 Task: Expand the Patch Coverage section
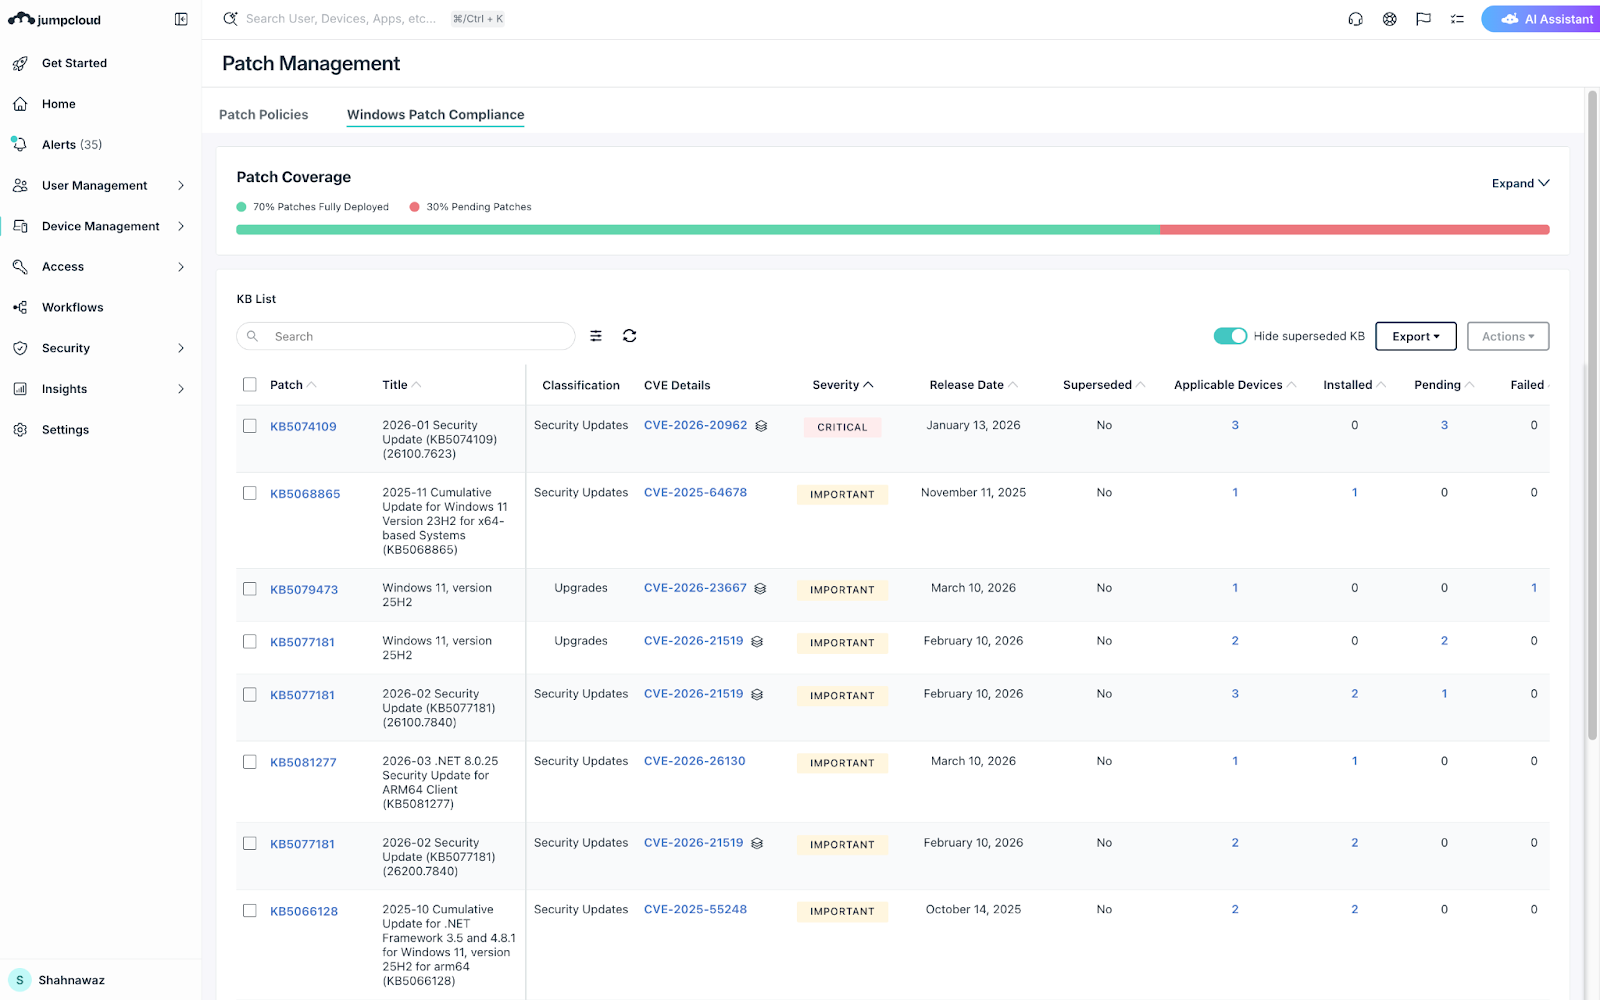click(1519, 183)
